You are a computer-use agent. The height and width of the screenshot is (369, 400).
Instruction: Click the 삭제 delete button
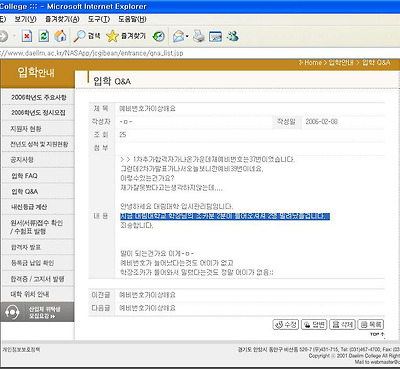click(343, 325)
